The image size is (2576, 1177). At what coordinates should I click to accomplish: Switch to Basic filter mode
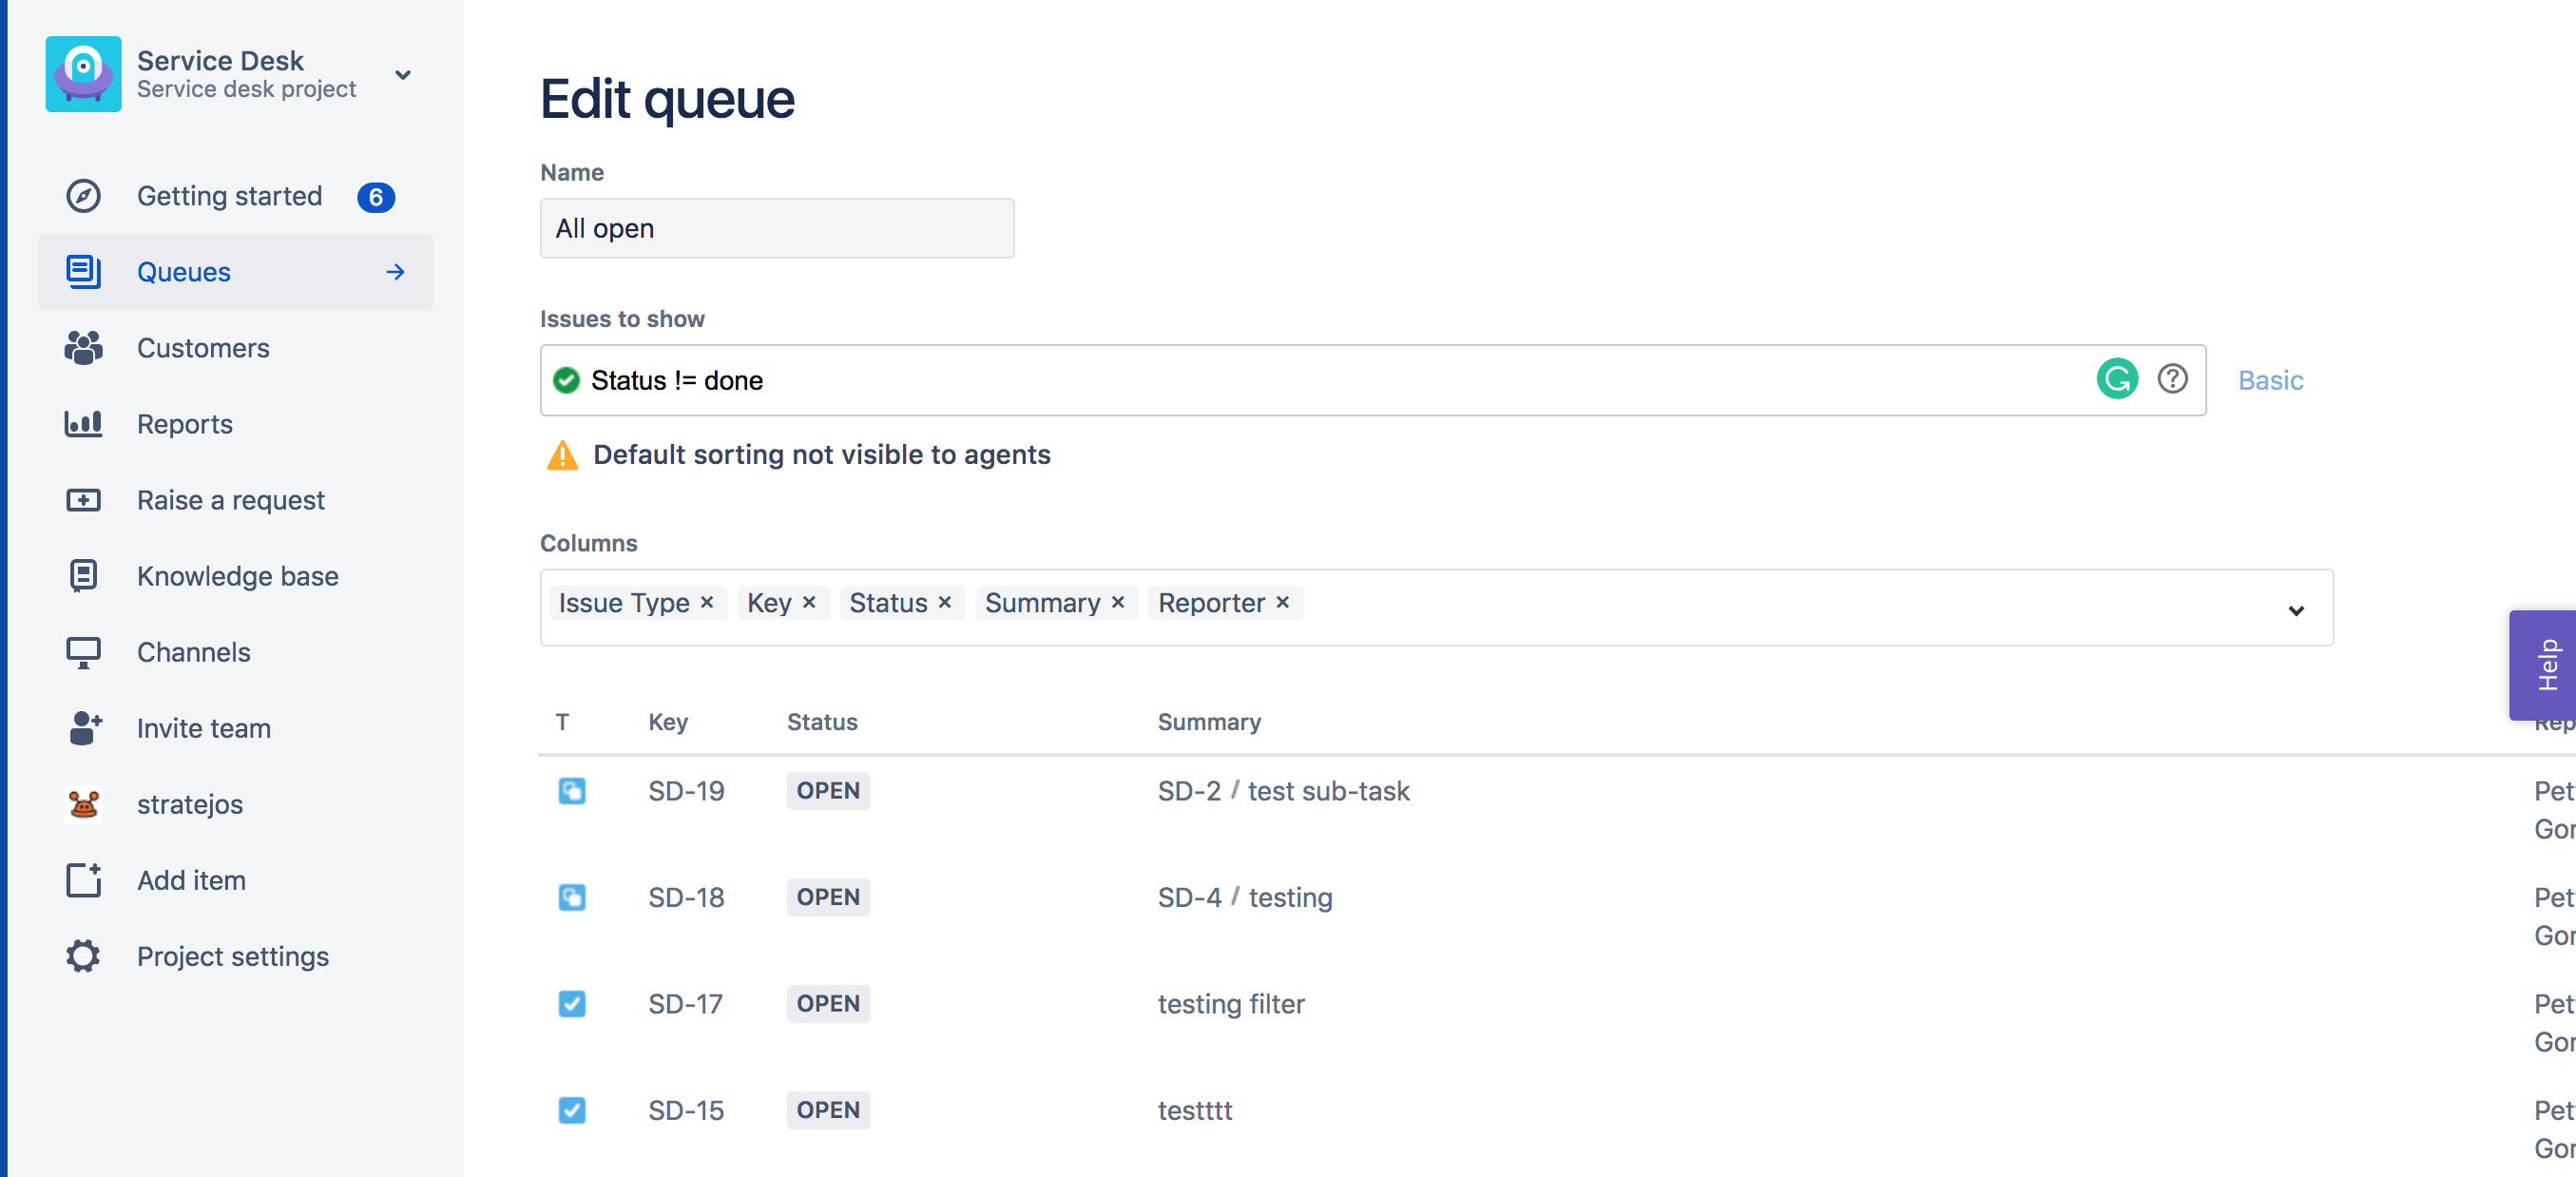coord(2270,379)
